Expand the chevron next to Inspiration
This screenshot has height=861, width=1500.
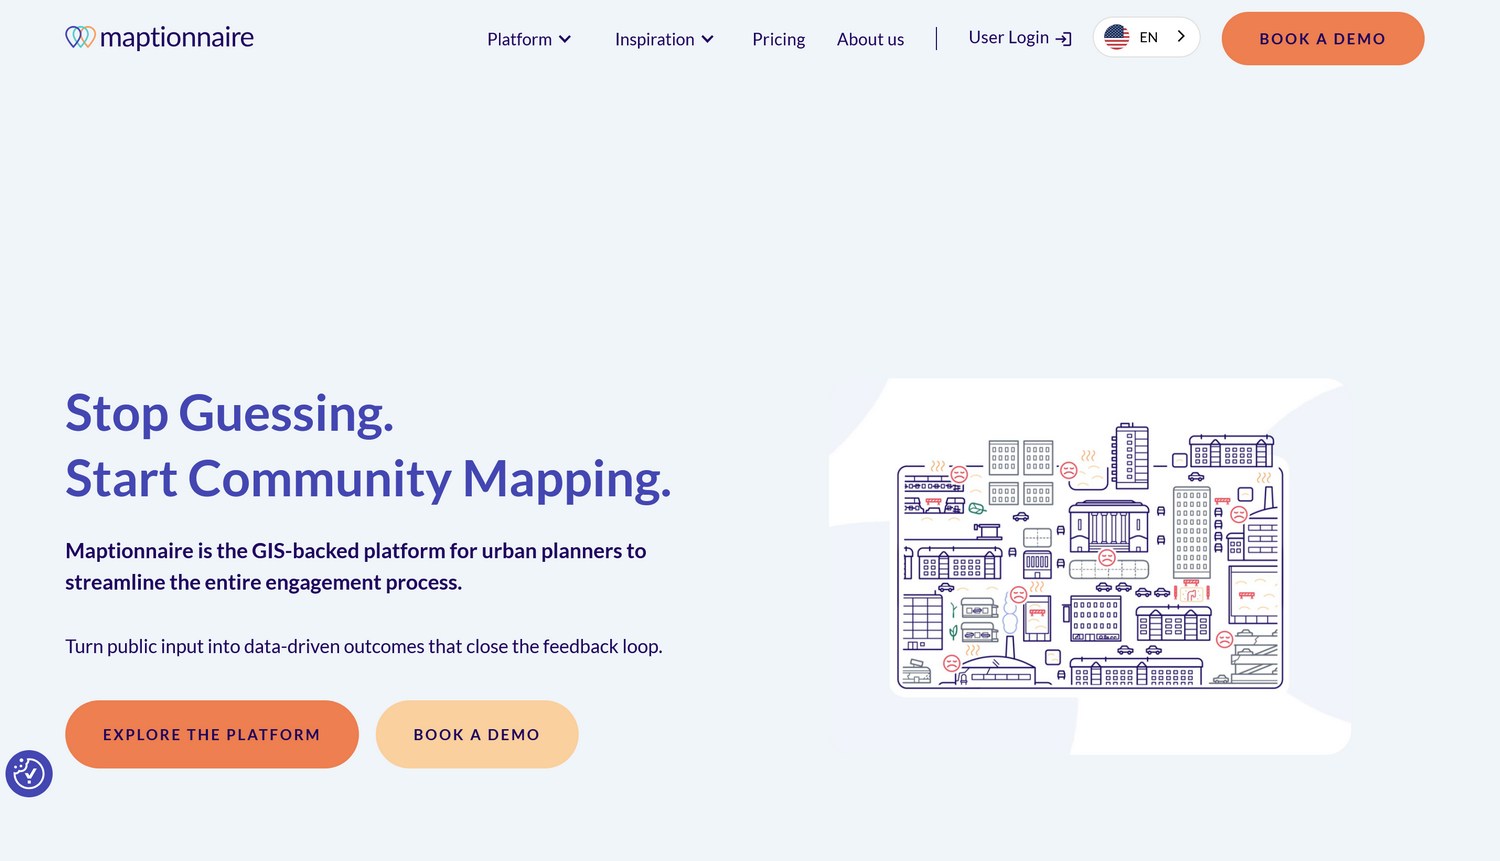tap(708, 39)
